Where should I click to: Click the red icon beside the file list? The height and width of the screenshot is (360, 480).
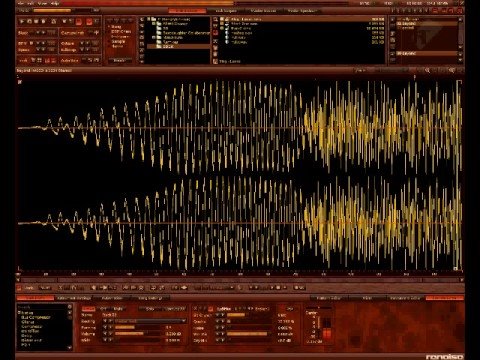point(215,33)
